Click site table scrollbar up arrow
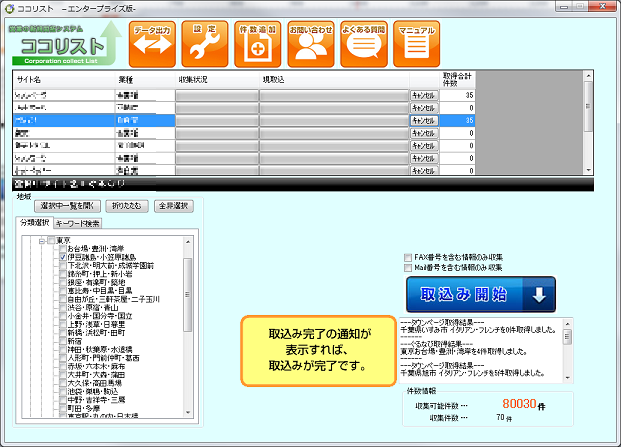This screenshot has width=621, height=447. [x=588, y=76]
